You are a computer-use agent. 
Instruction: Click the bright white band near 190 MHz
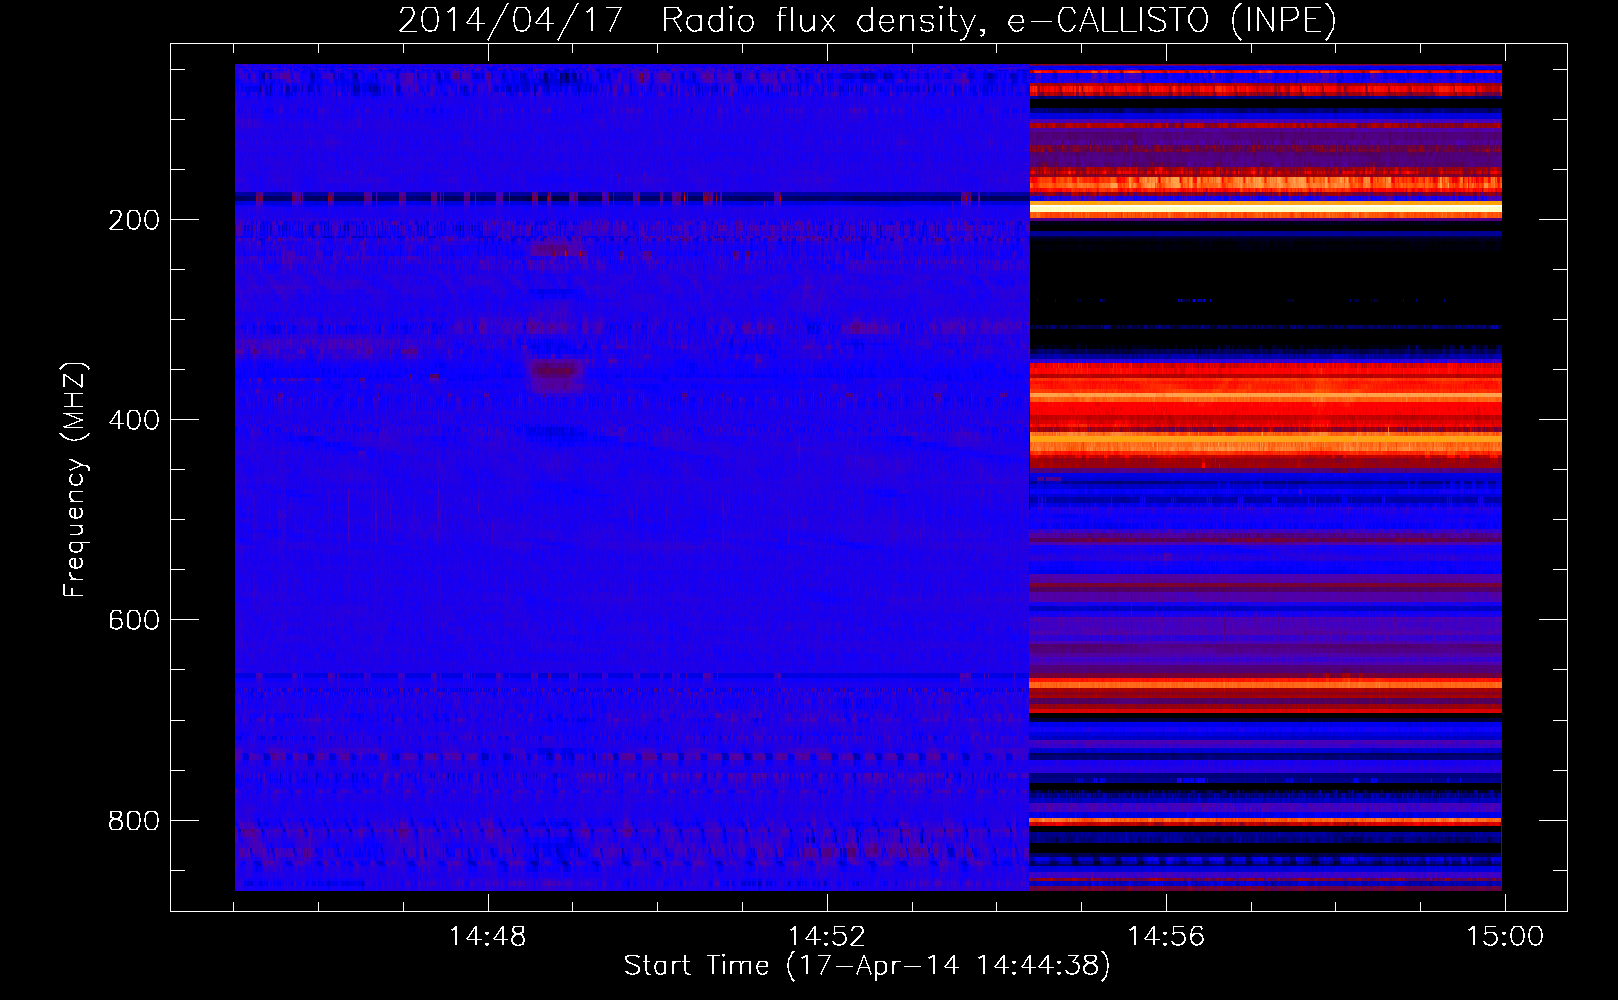click(x=1266, y=207)
